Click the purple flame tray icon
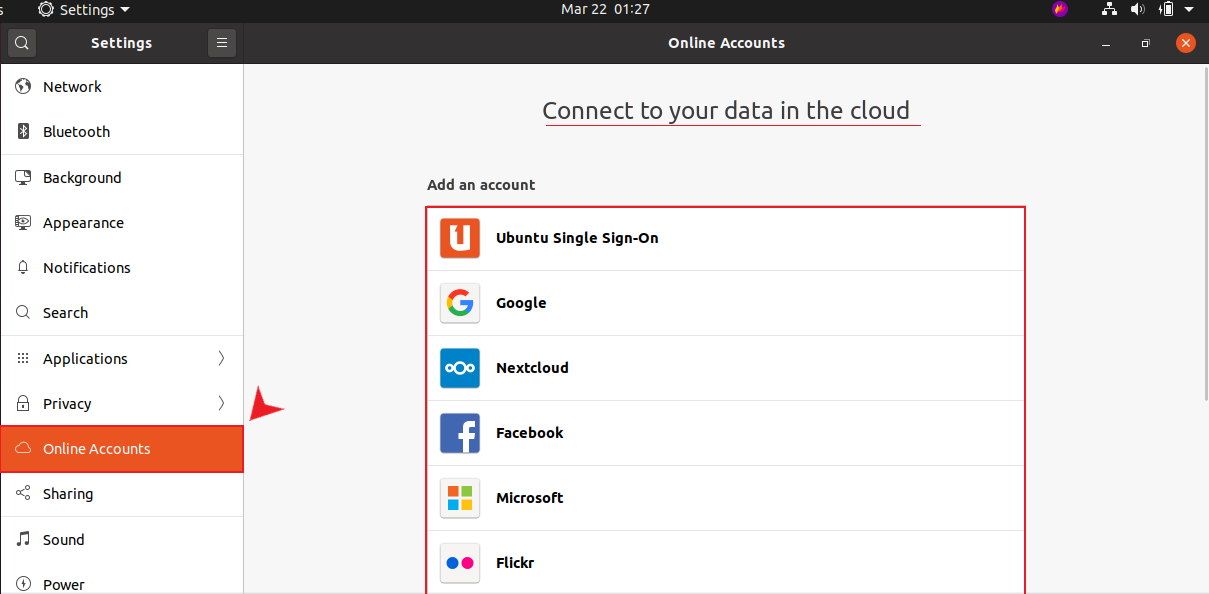 [1060, 9]
